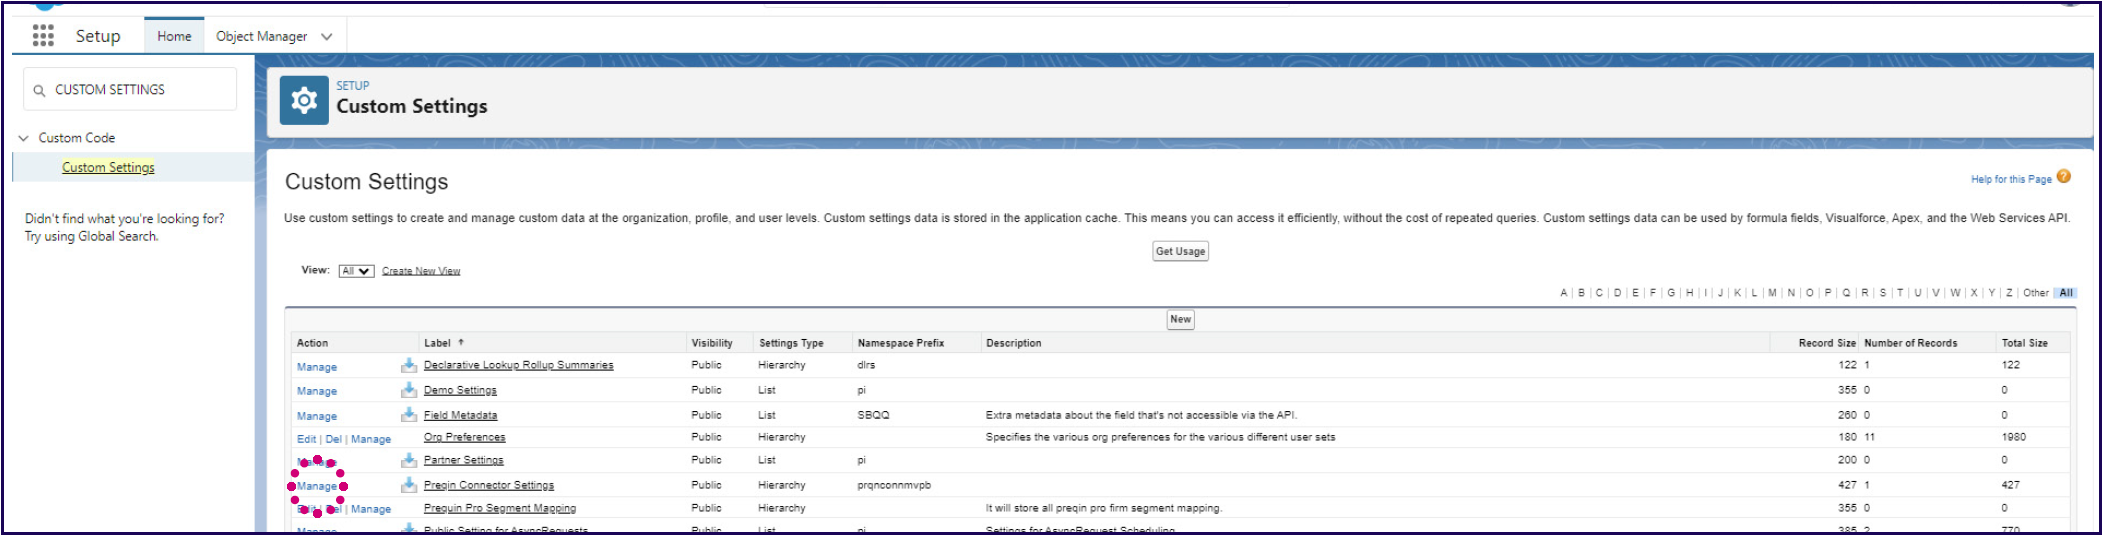Filter list by letter D

(x=1617, y=293)
